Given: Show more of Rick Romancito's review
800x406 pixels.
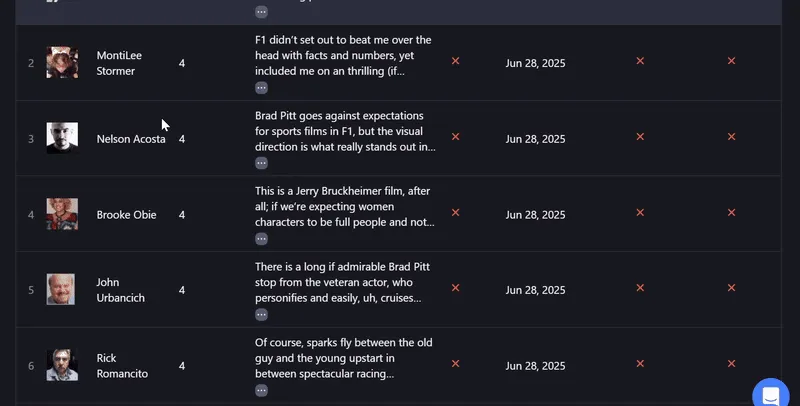Looking at the screenshot, I should [x=261, y=391].
